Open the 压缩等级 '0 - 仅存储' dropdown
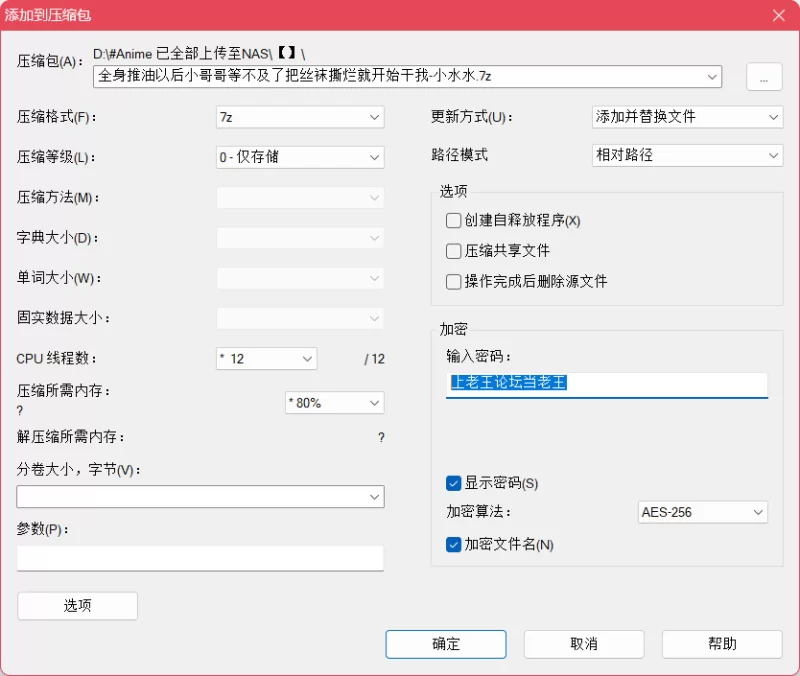This screenshot has width=800, height=676. (300, 157)
